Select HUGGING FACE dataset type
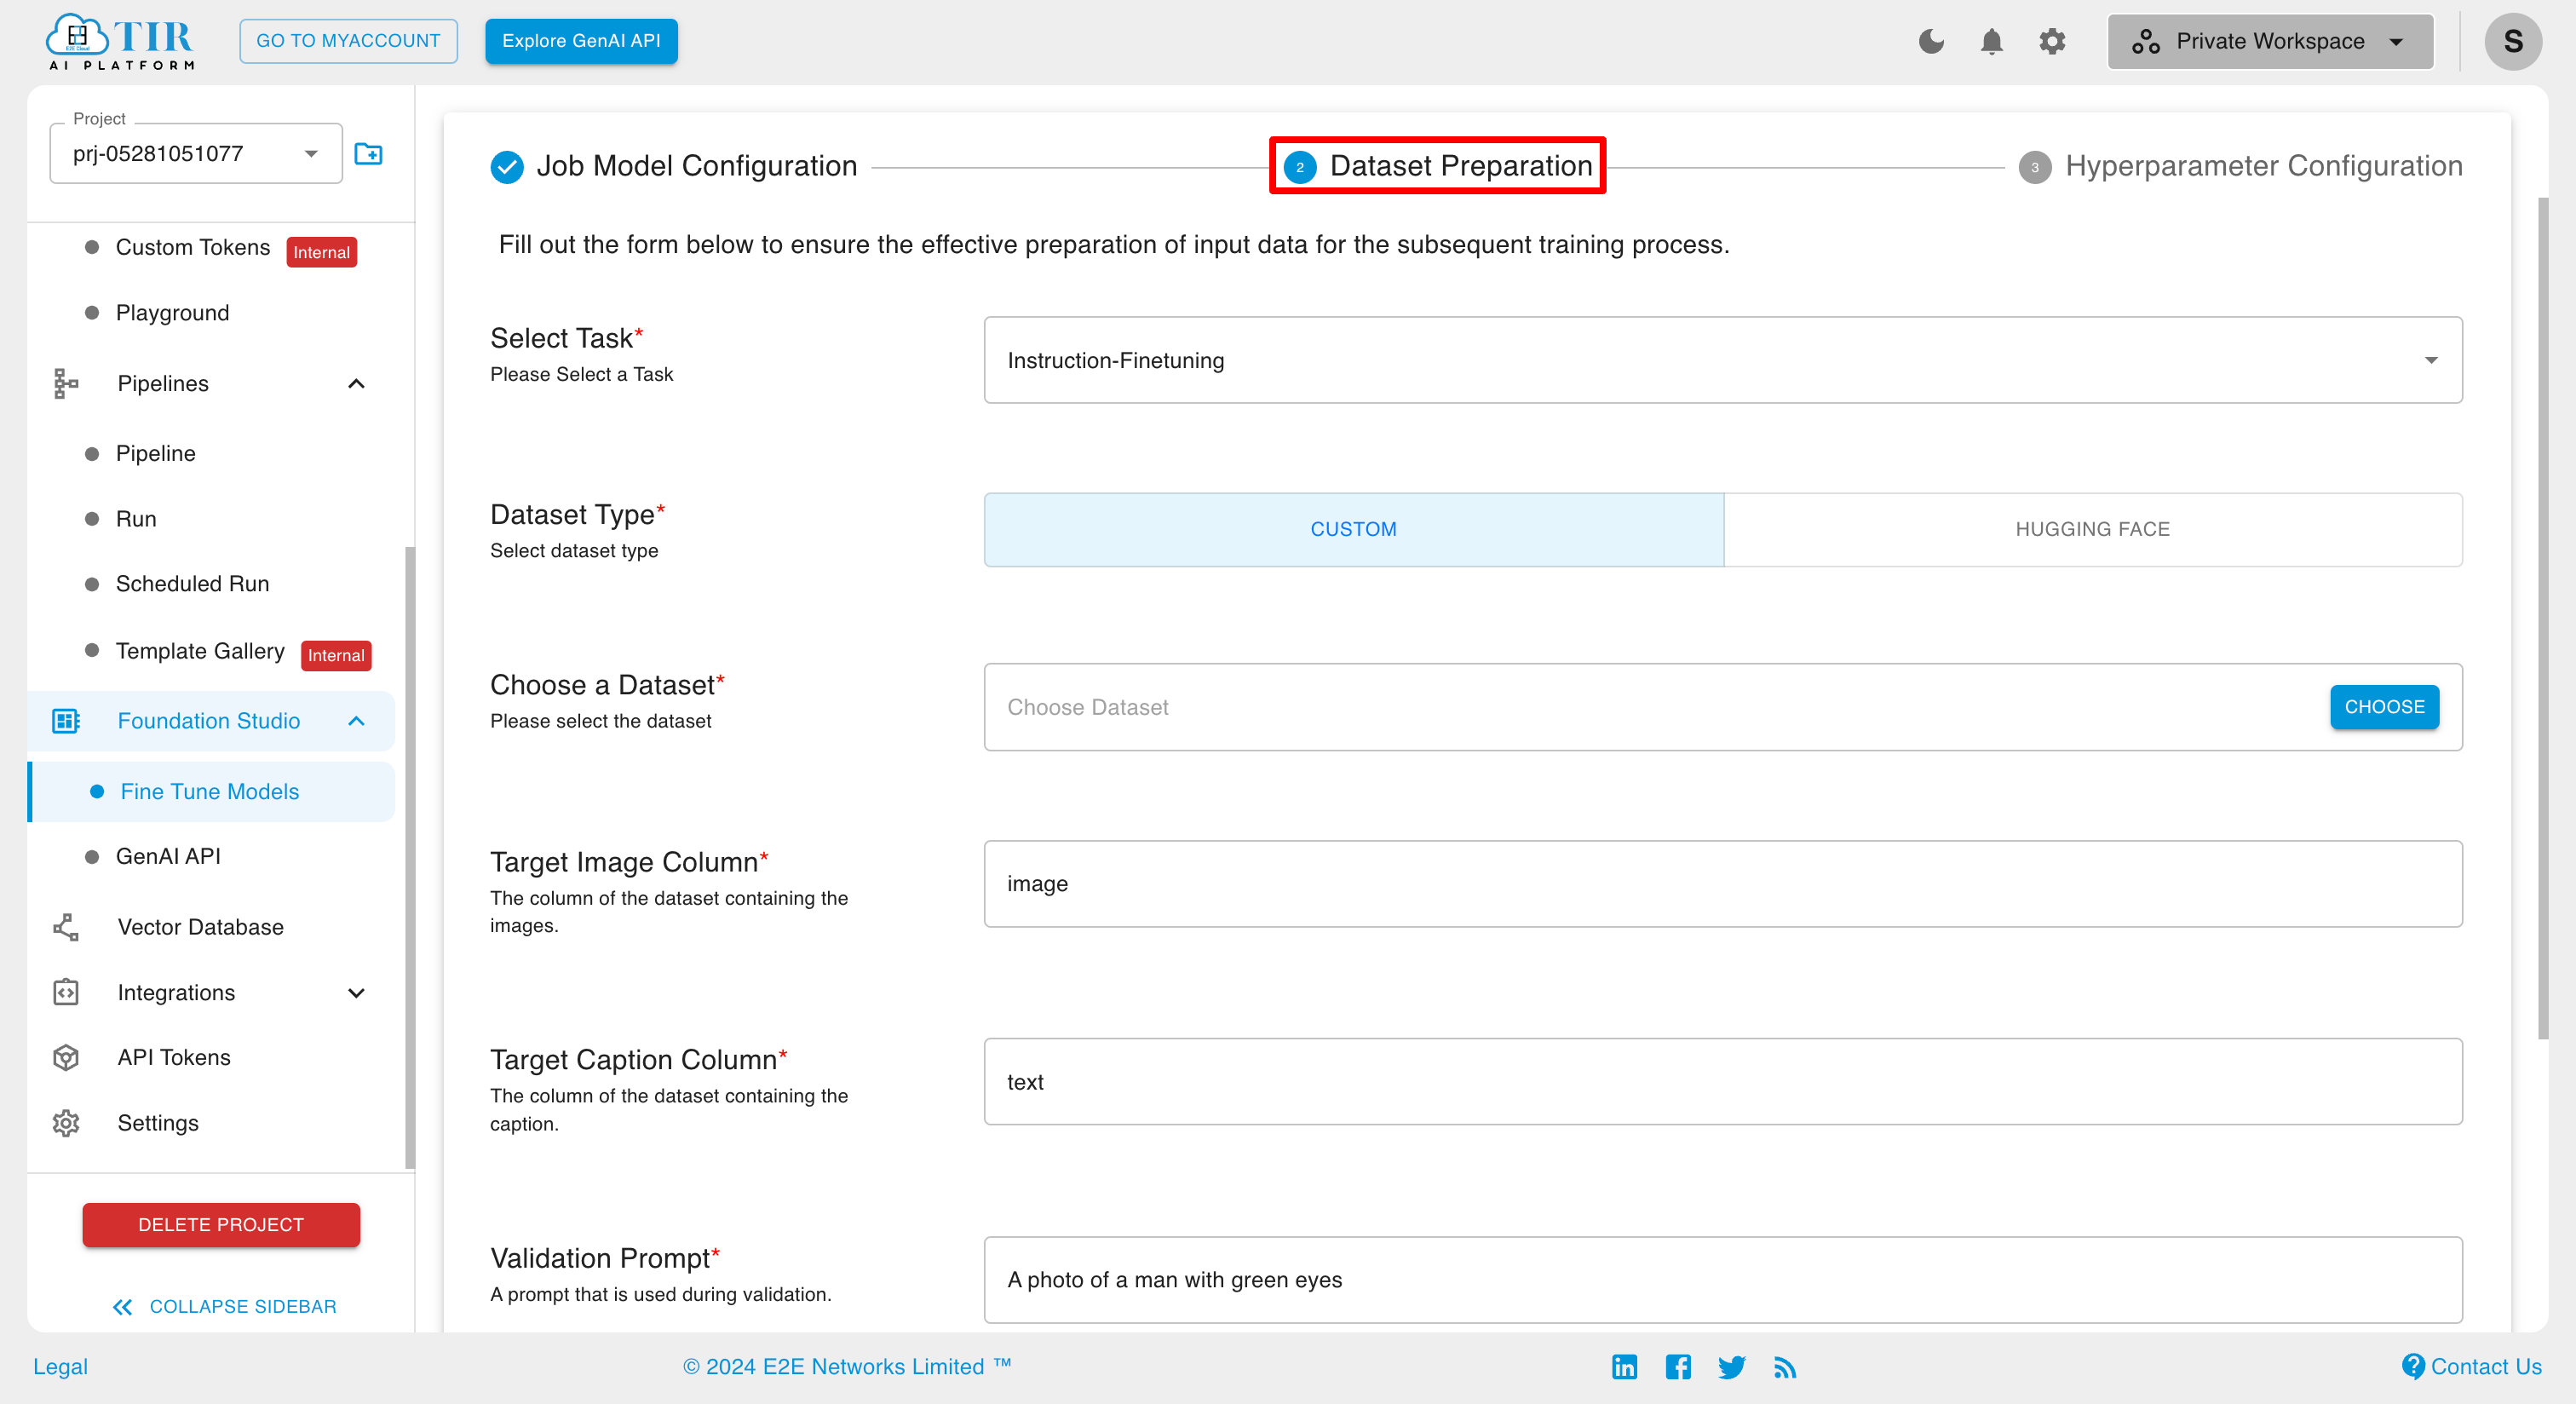The height and width of the screenshot is (1404, 2576). [x=2090, y=529]
